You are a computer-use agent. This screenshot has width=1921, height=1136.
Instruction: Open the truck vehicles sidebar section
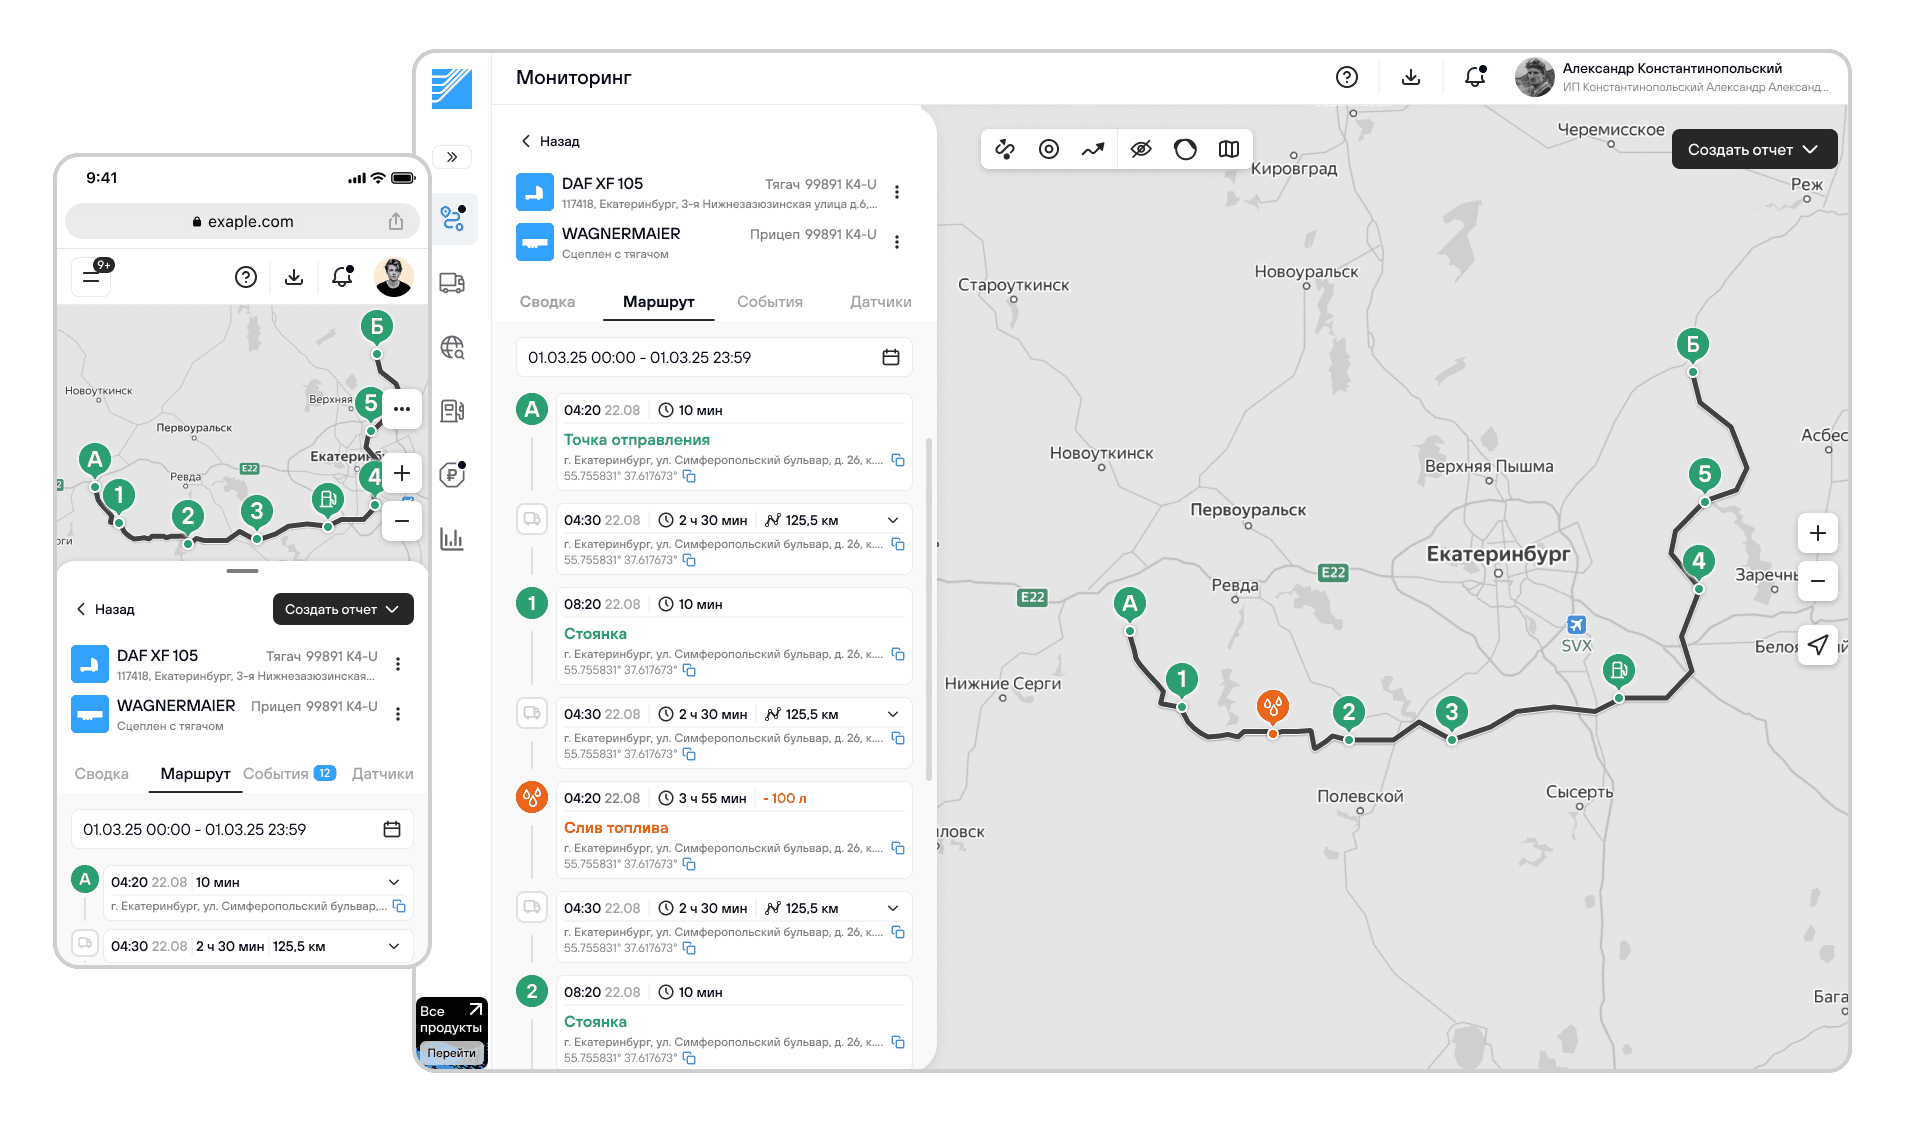click(x=452, y=283)
